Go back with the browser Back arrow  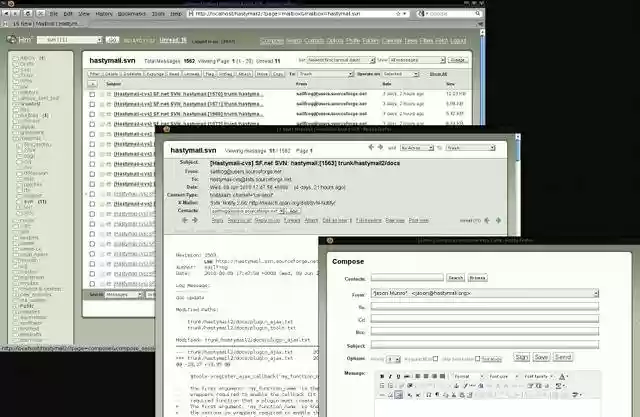point(6,13)
